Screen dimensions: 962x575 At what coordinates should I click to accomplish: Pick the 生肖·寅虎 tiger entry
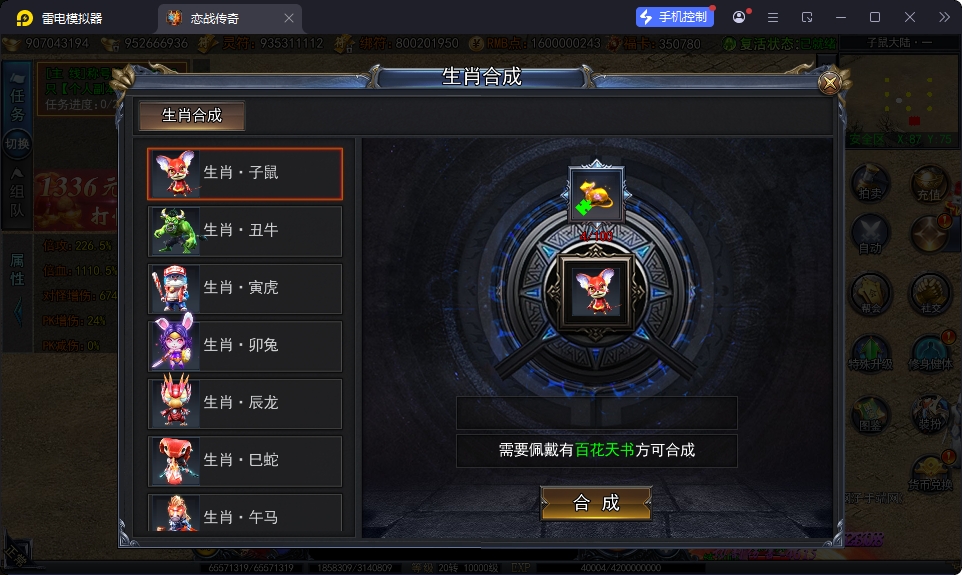pyautogui.click(x=245, y=288)
